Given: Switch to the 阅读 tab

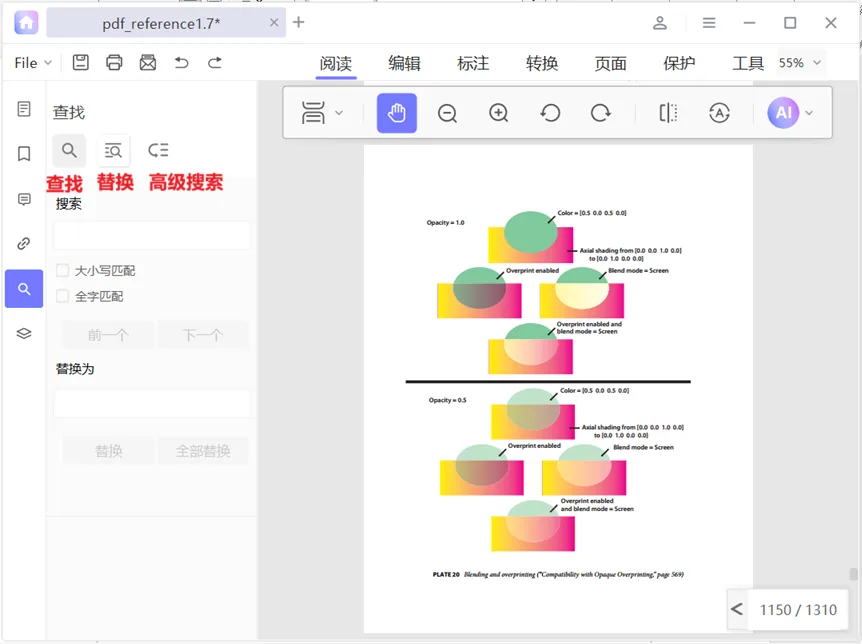Looking at the screenshot, I should (336, 64).
